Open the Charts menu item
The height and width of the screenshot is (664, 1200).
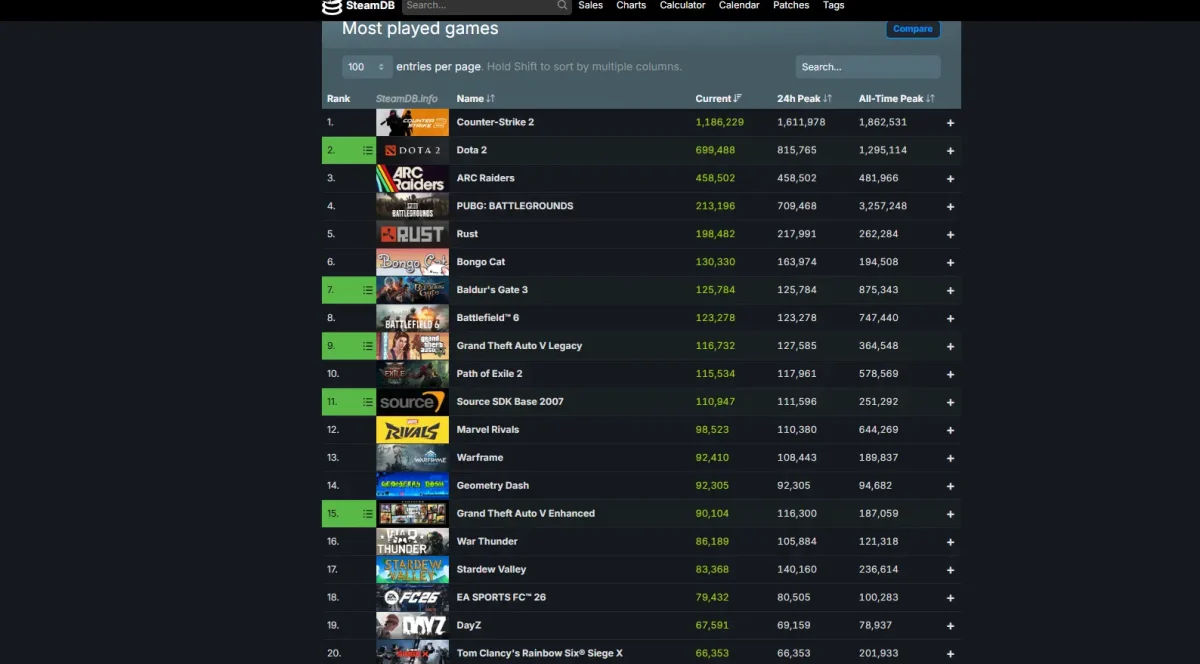[630, 6]
